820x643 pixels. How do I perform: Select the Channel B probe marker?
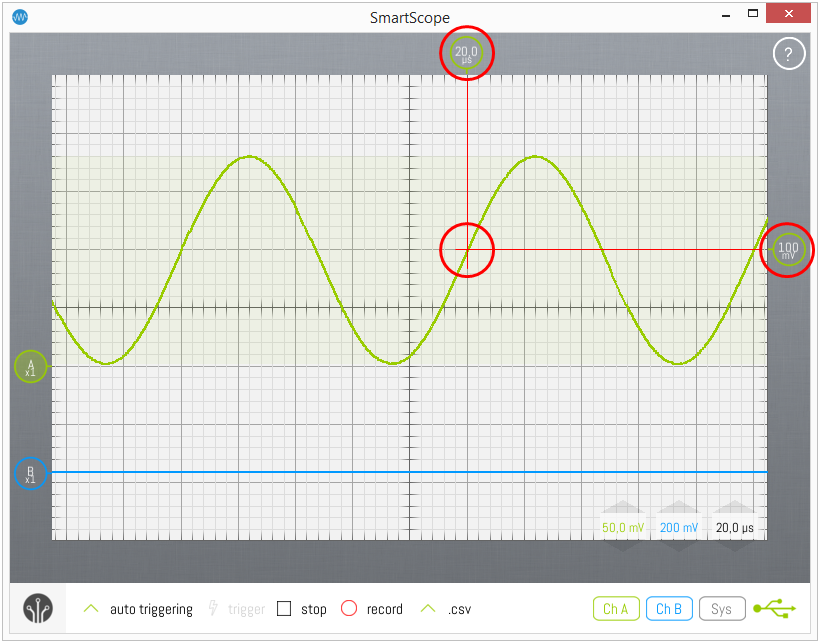(x=30, y=473)
